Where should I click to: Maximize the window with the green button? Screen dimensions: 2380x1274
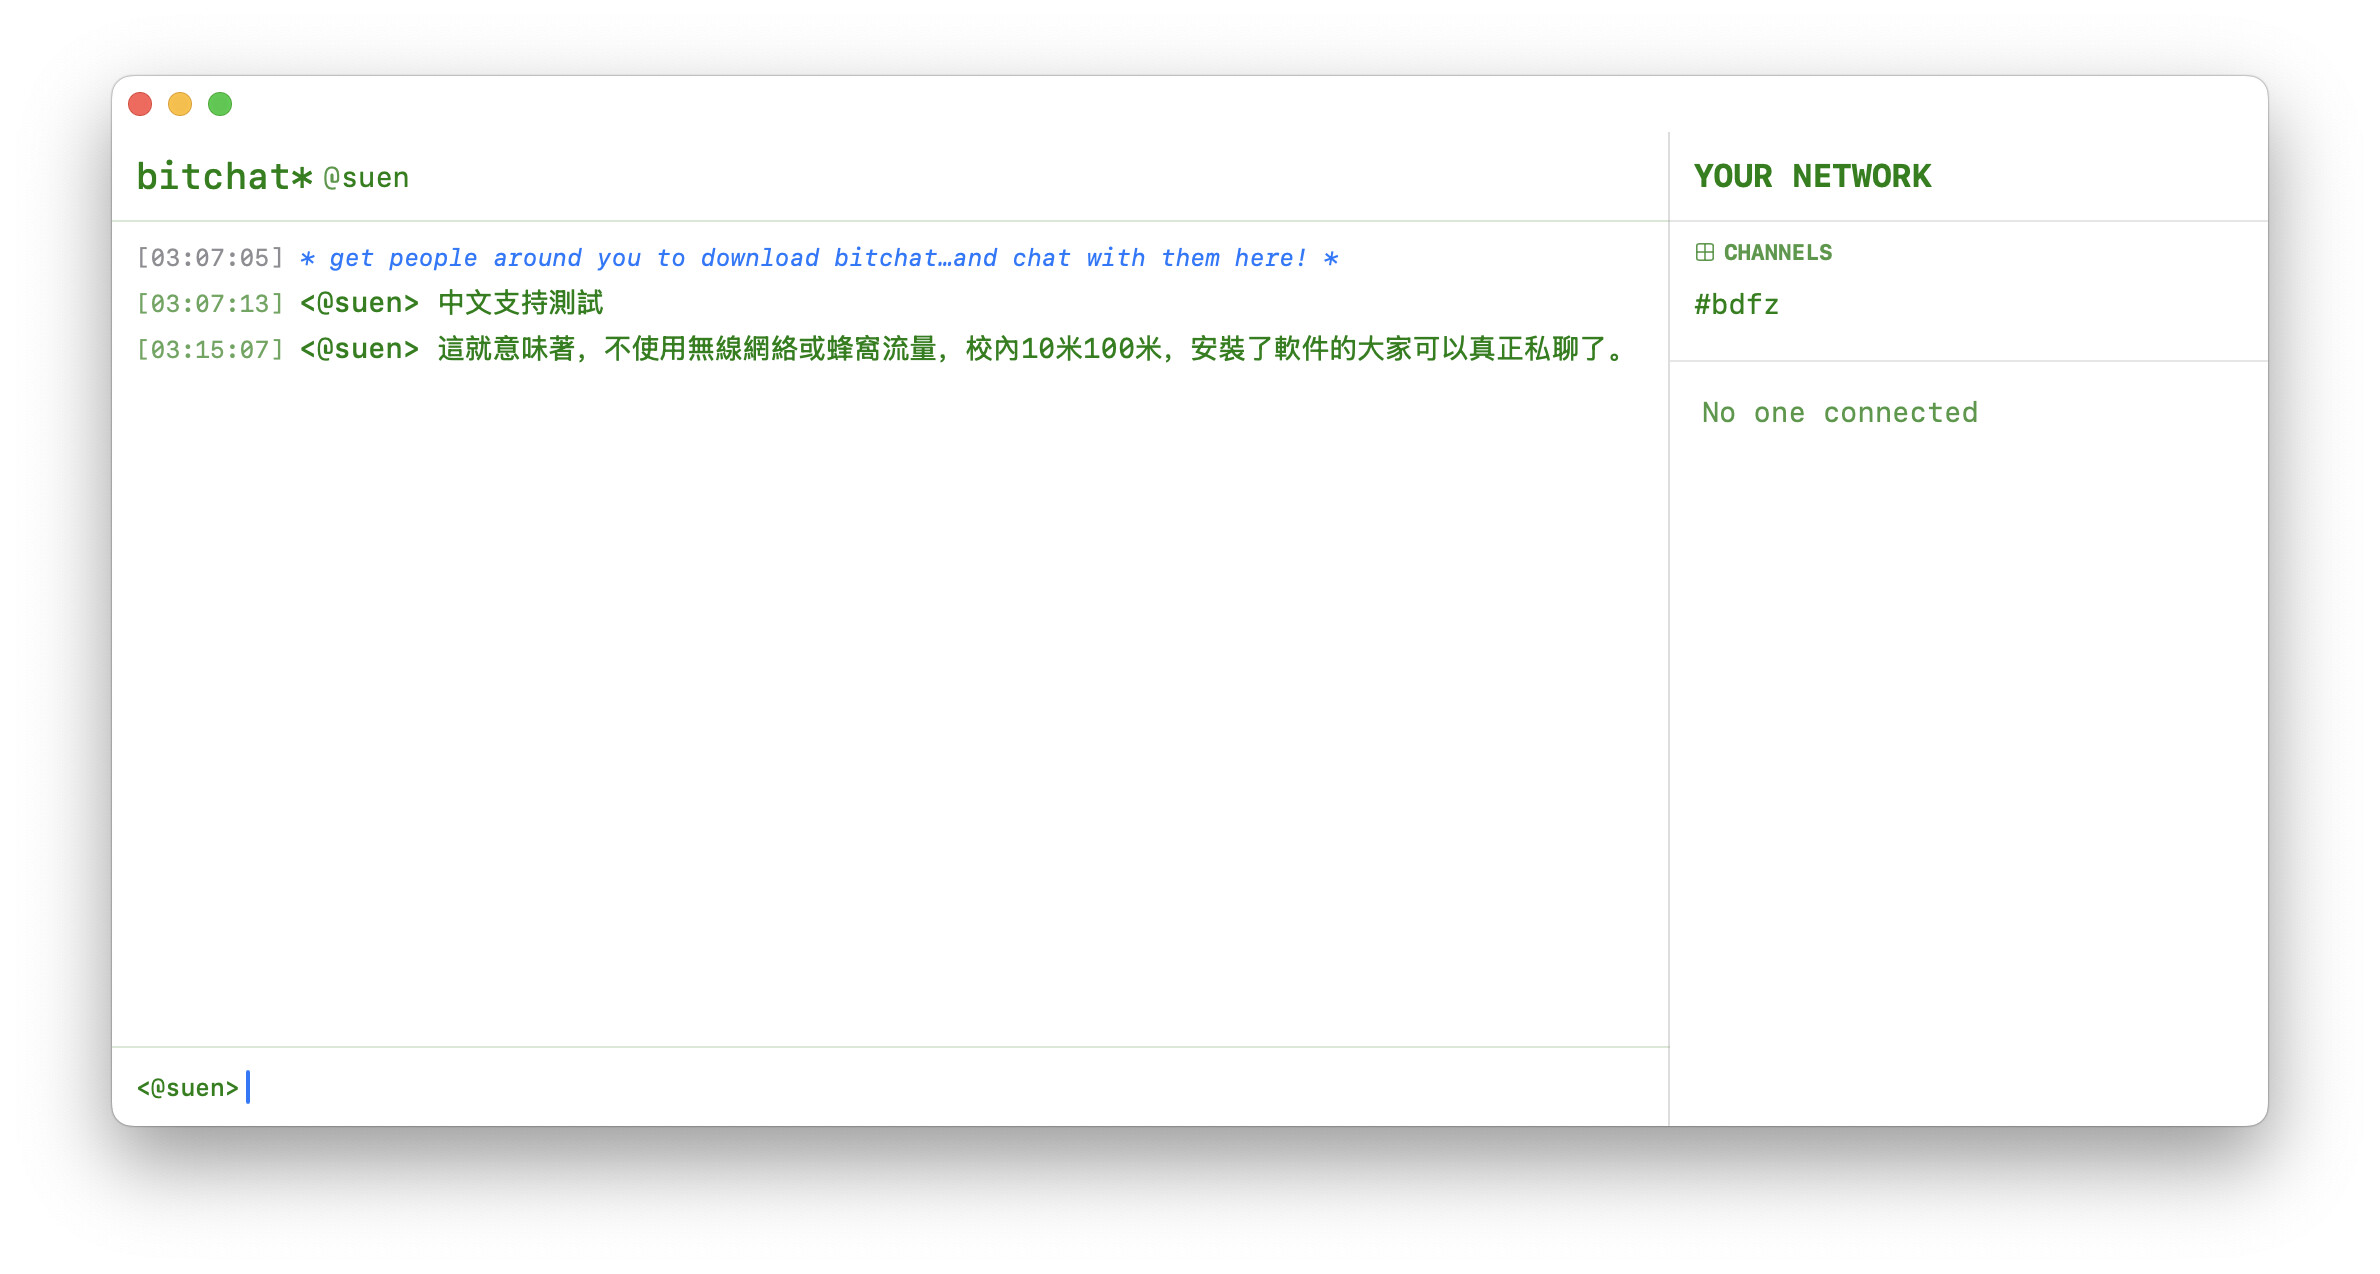(220, 104)
